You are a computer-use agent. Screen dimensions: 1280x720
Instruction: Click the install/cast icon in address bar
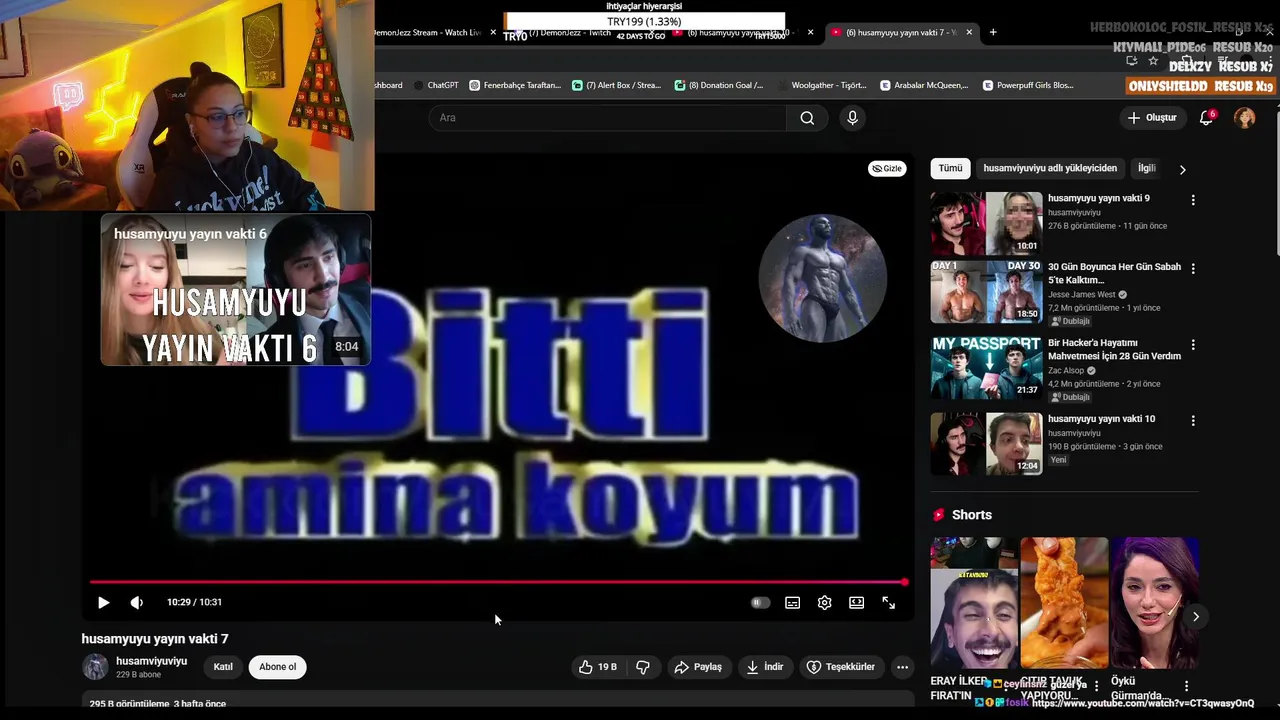[1131, 61]
